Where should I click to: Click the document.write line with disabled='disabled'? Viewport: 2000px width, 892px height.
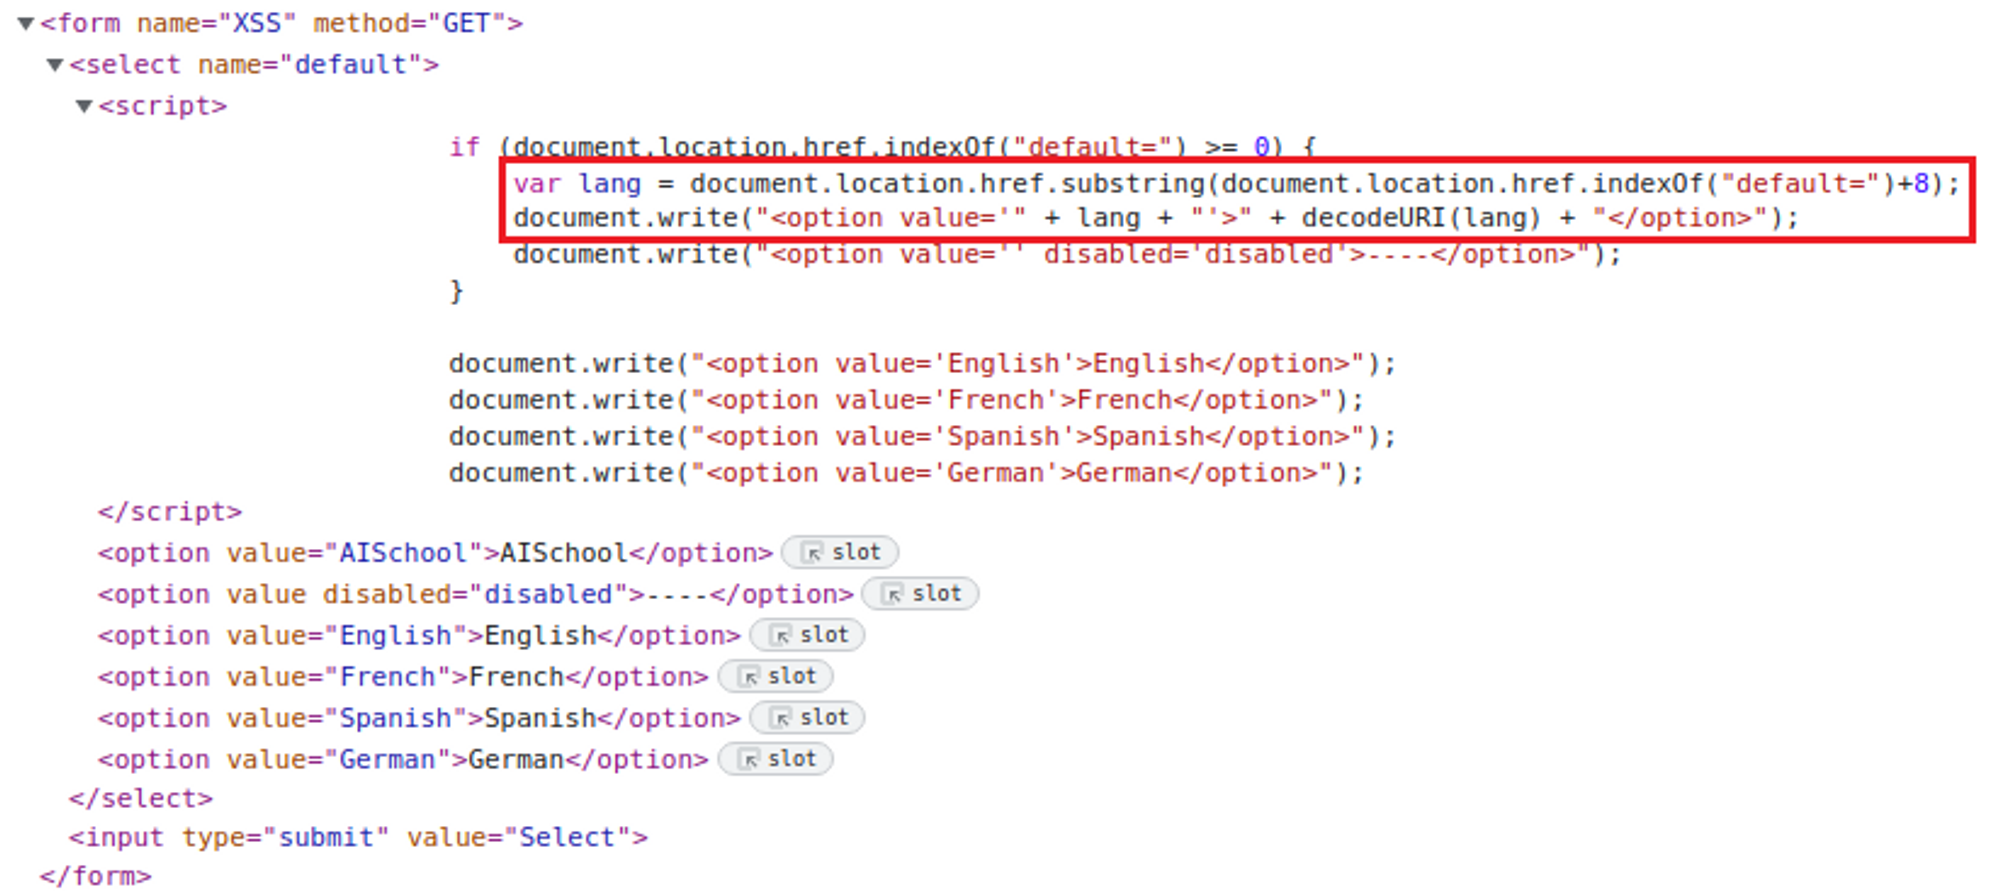[1067, 255]
